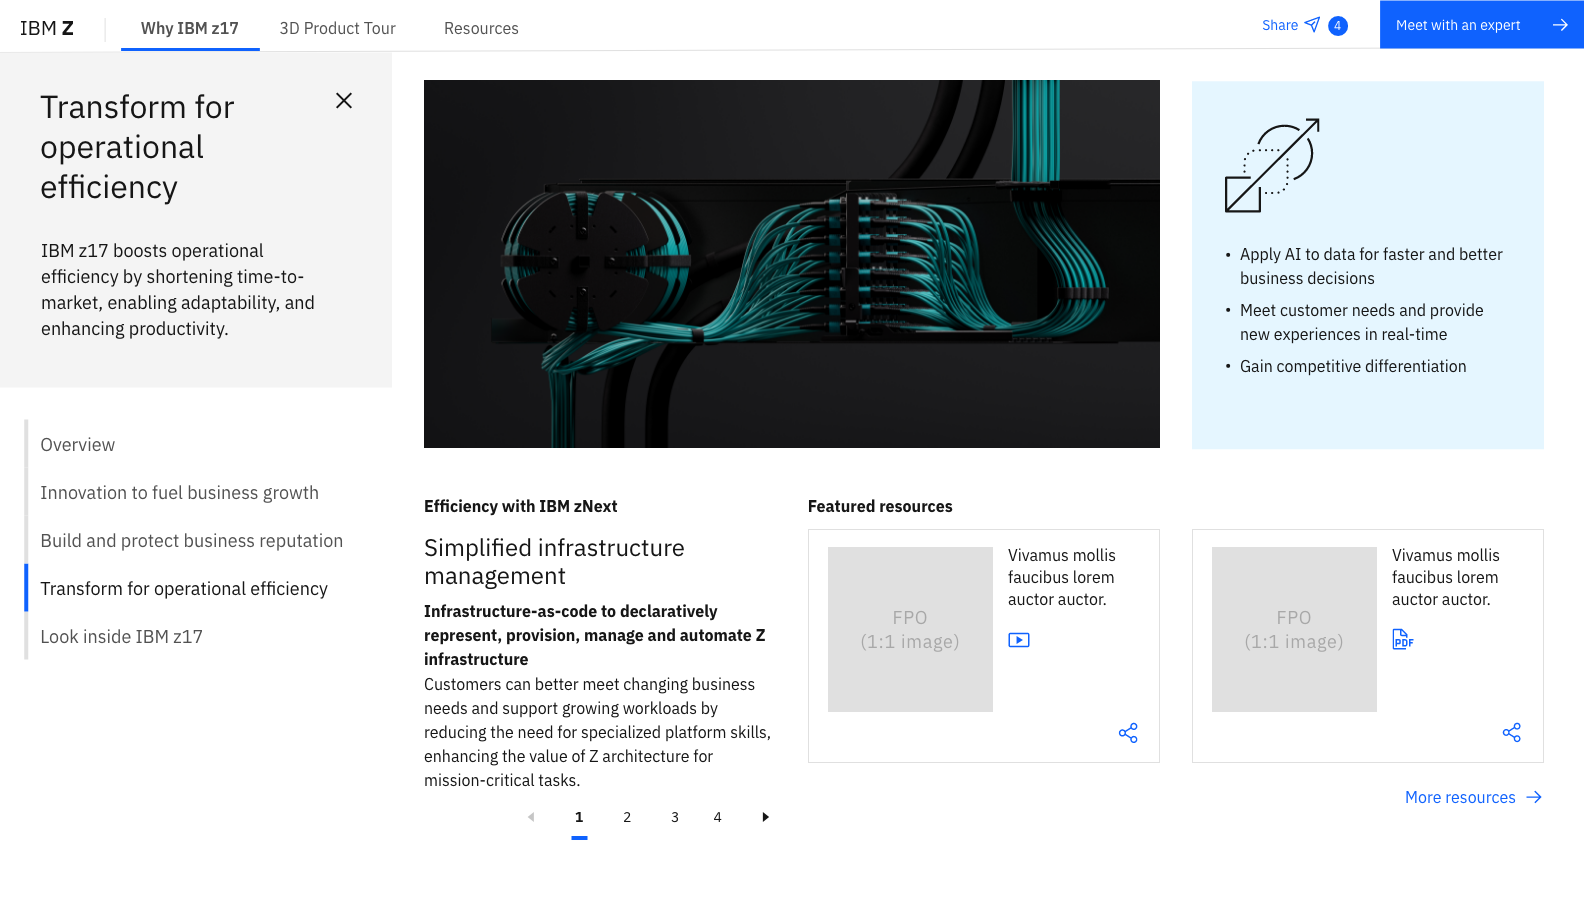
Task: Select carousel page 2
Action: [627, 817]
